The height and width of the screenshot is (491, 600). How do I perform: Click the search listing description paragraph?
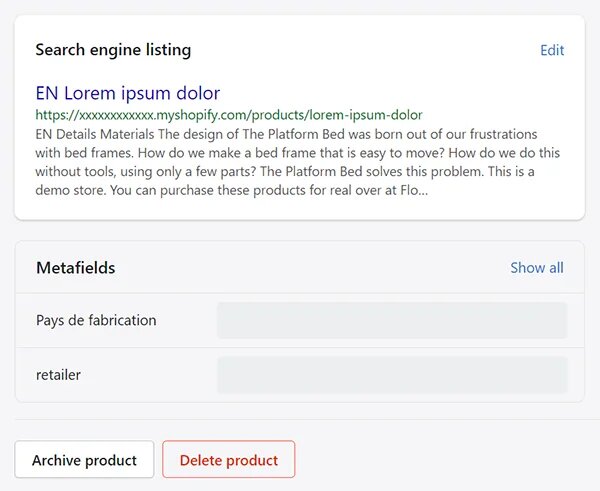pos(286,161)
